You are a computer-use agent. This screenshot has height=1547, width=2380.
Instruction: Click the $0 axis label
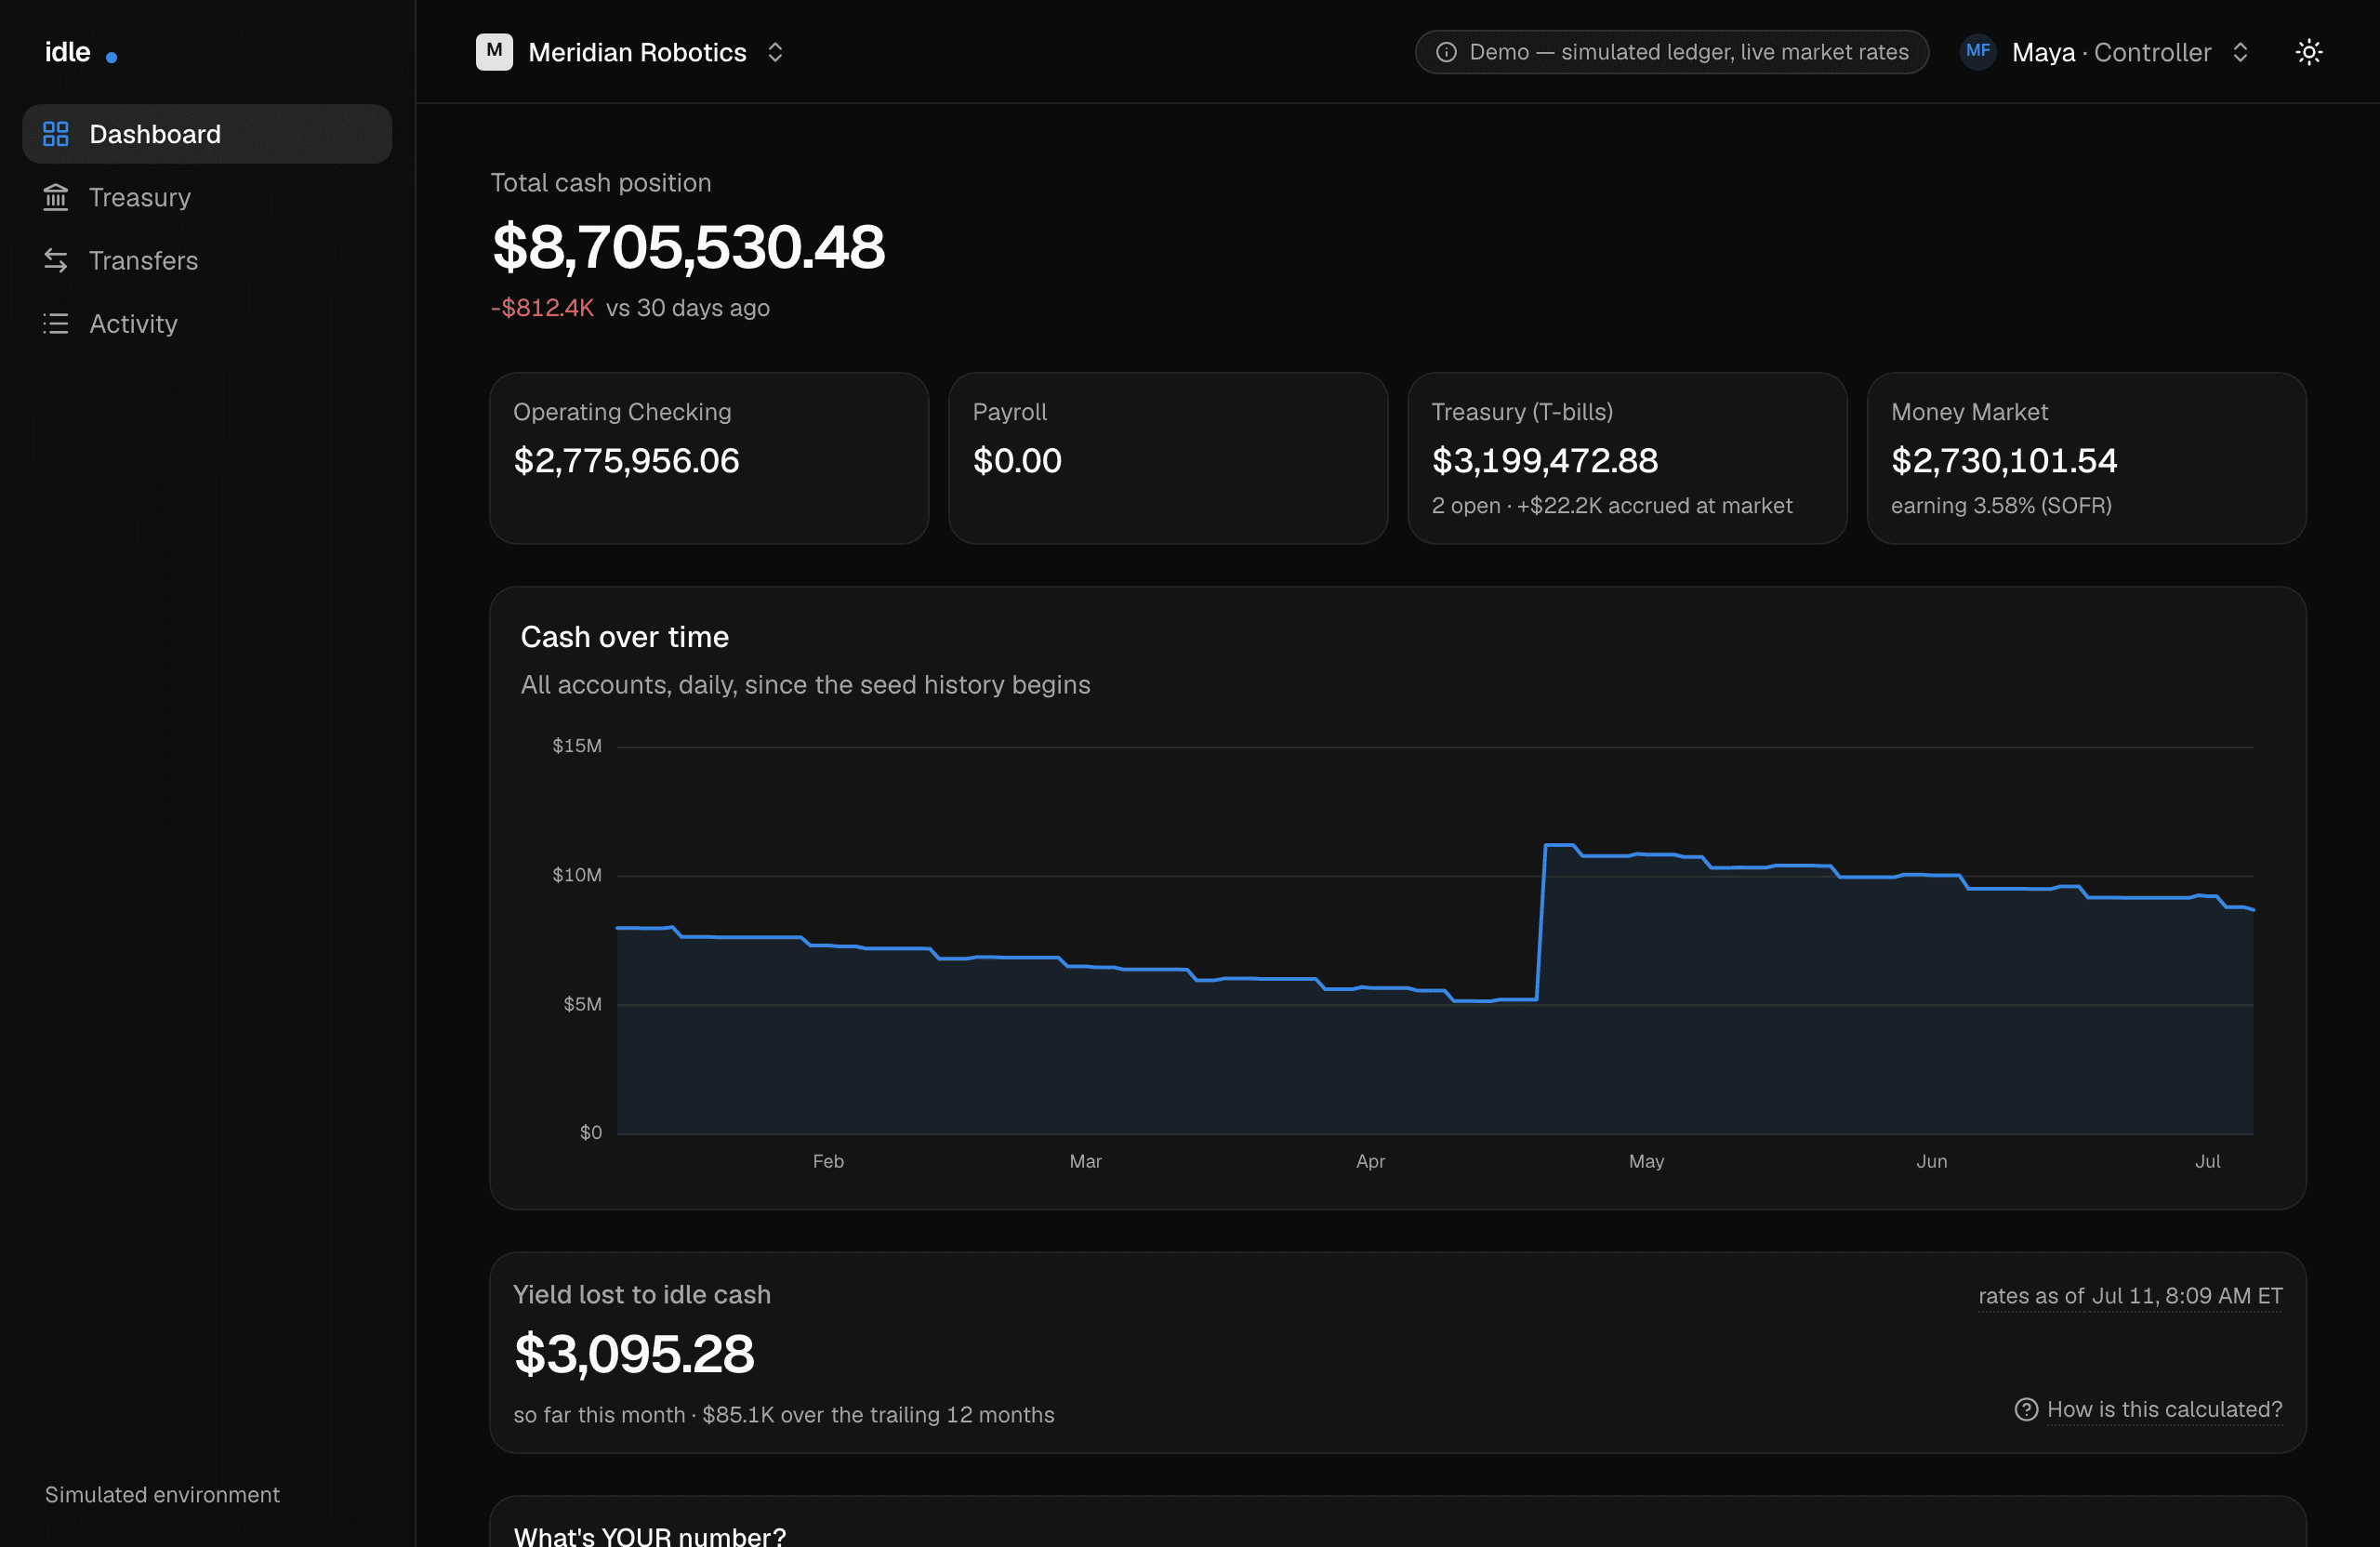[x=591, y=1132]
